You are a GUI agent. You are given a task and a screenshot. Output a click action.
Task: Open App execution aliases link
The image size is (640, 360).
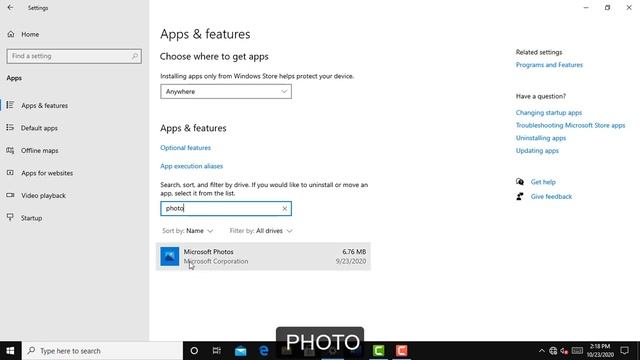191,166
